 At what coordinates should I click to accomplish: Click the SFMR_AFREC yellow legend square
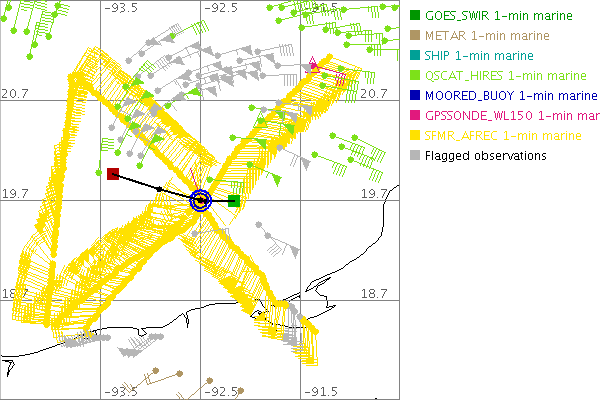[x=415, y=136]
